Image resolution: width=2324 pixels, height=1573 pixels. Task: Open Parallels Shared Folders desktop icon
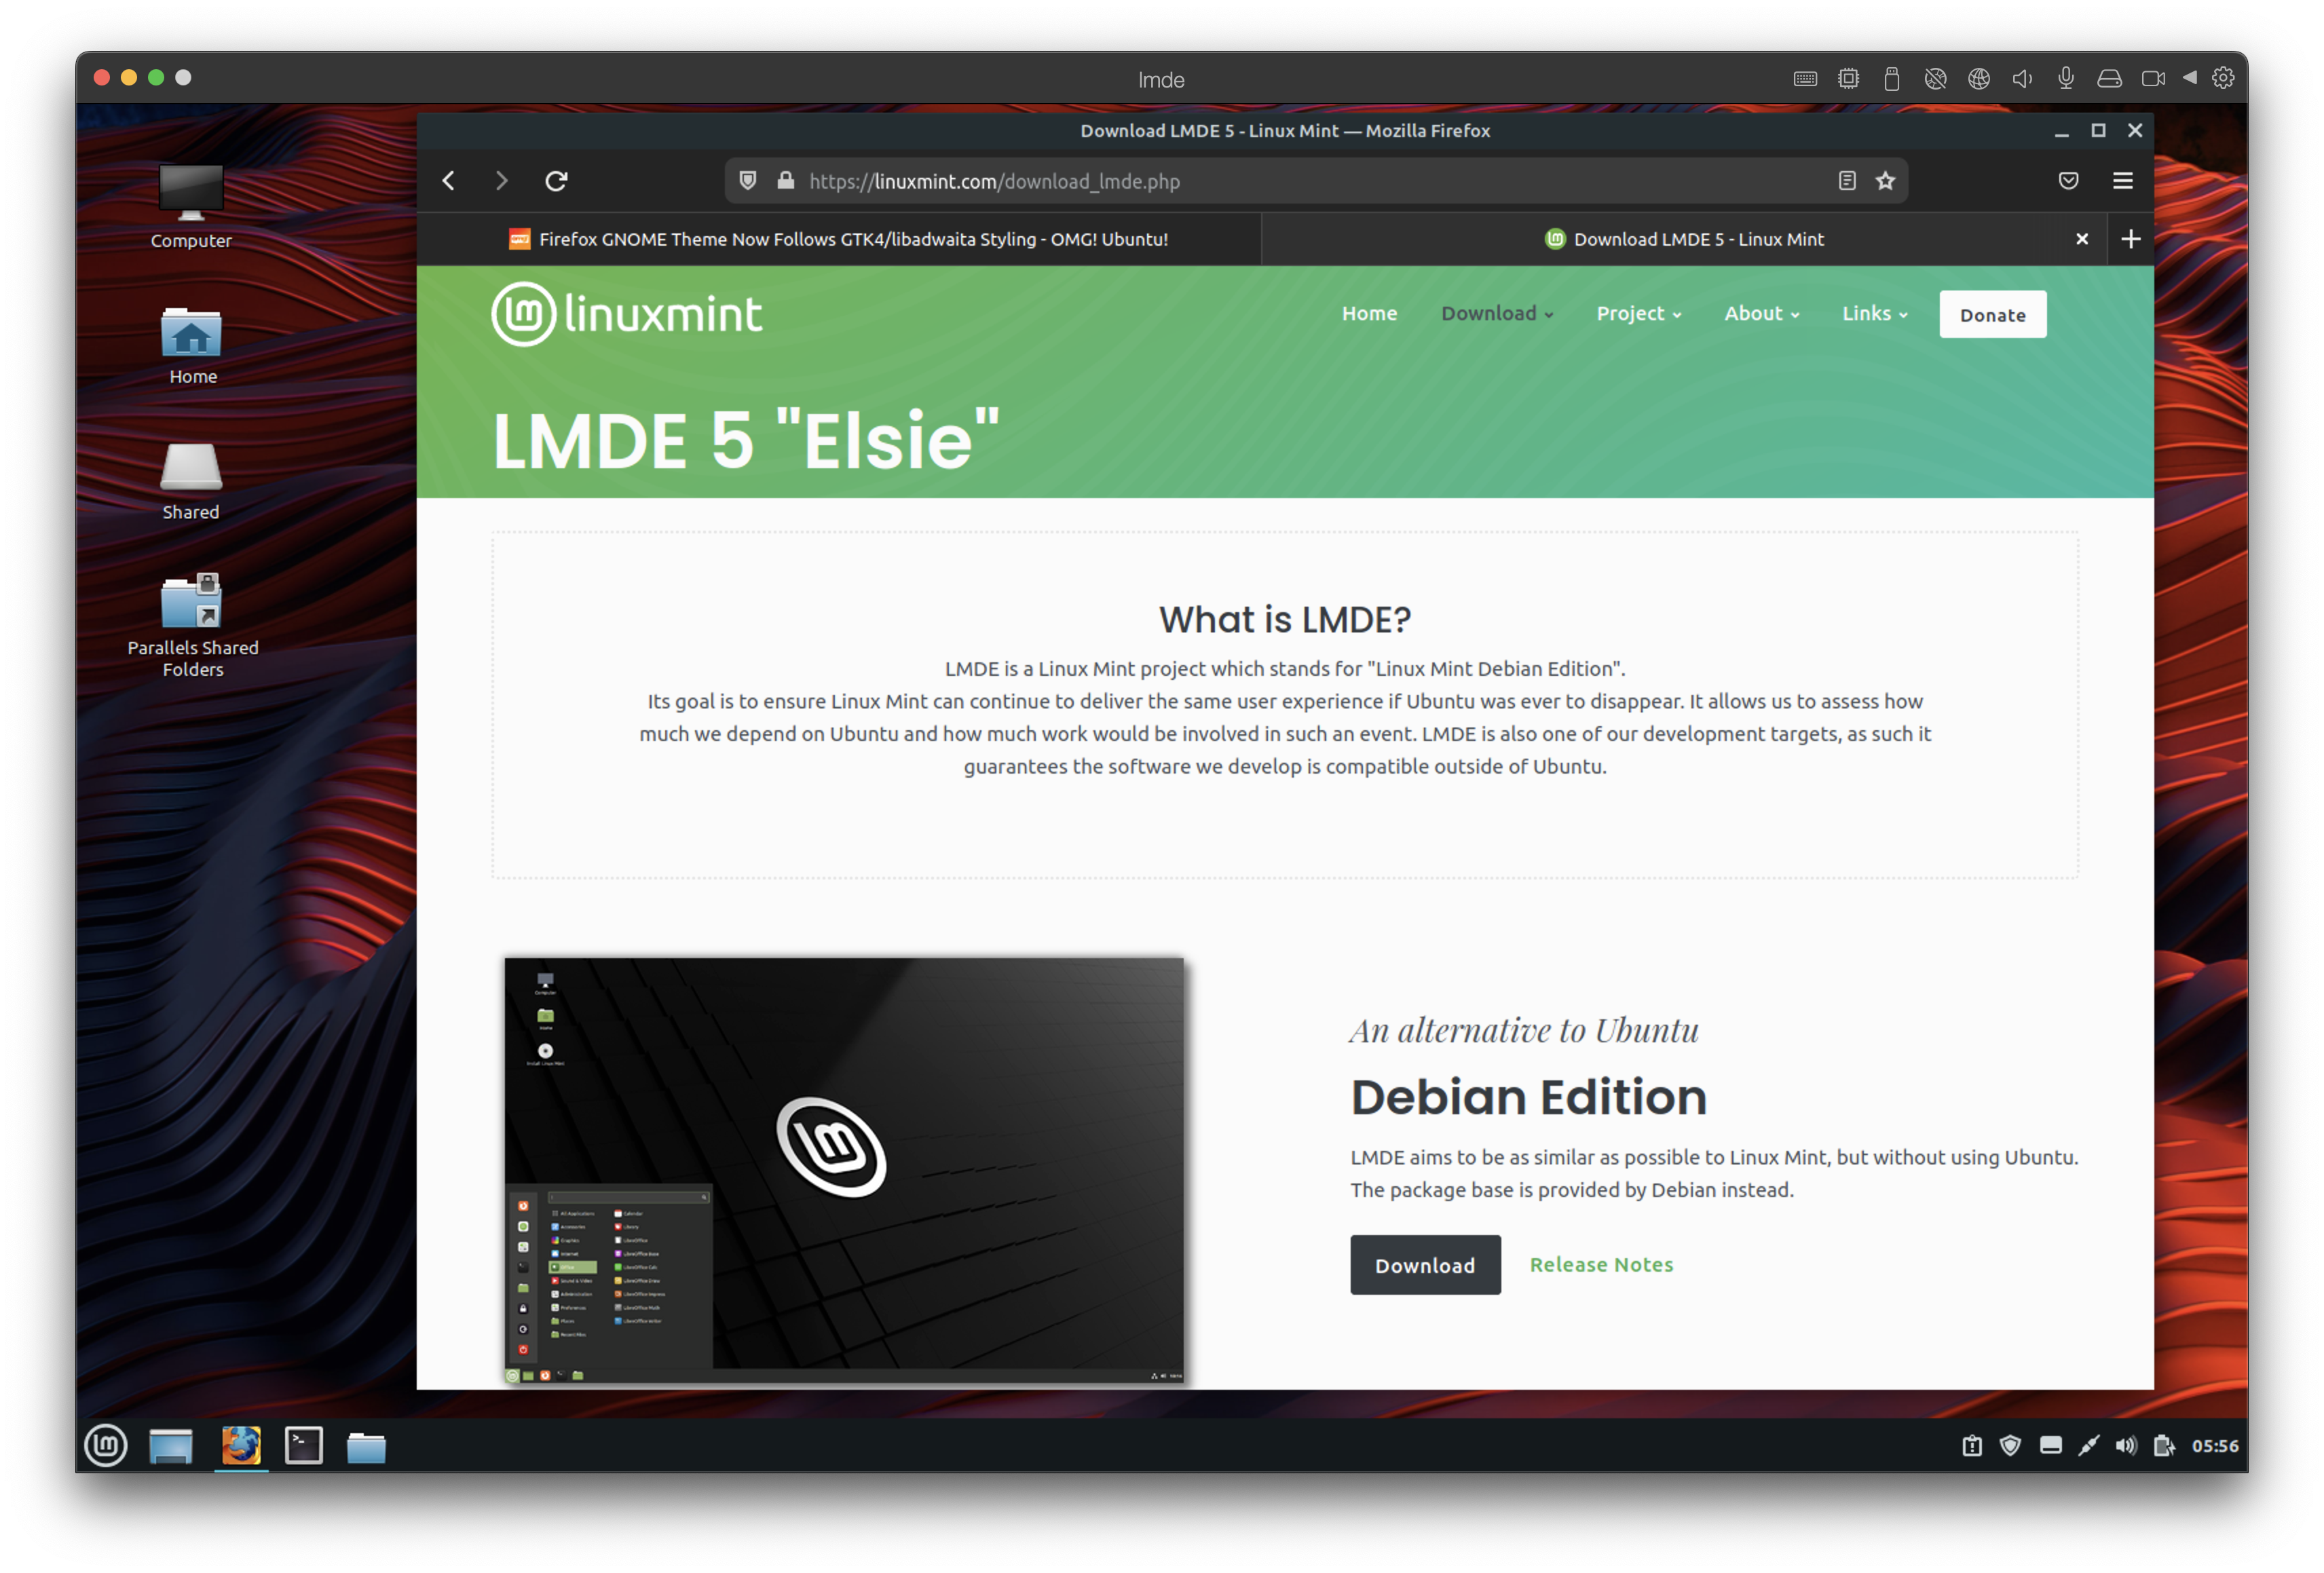coord(193,625)
